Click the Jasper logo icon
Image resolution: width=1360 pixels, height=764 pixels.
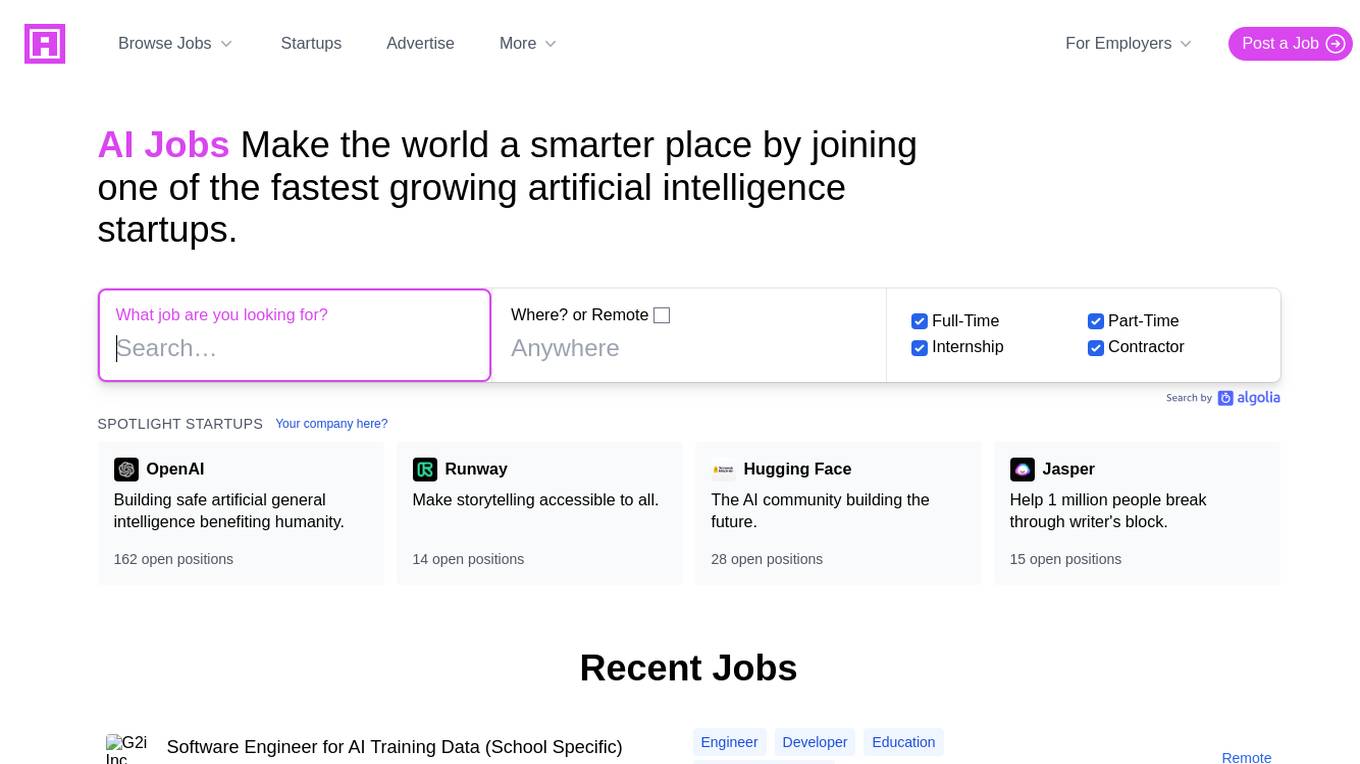coord(1022,469)
